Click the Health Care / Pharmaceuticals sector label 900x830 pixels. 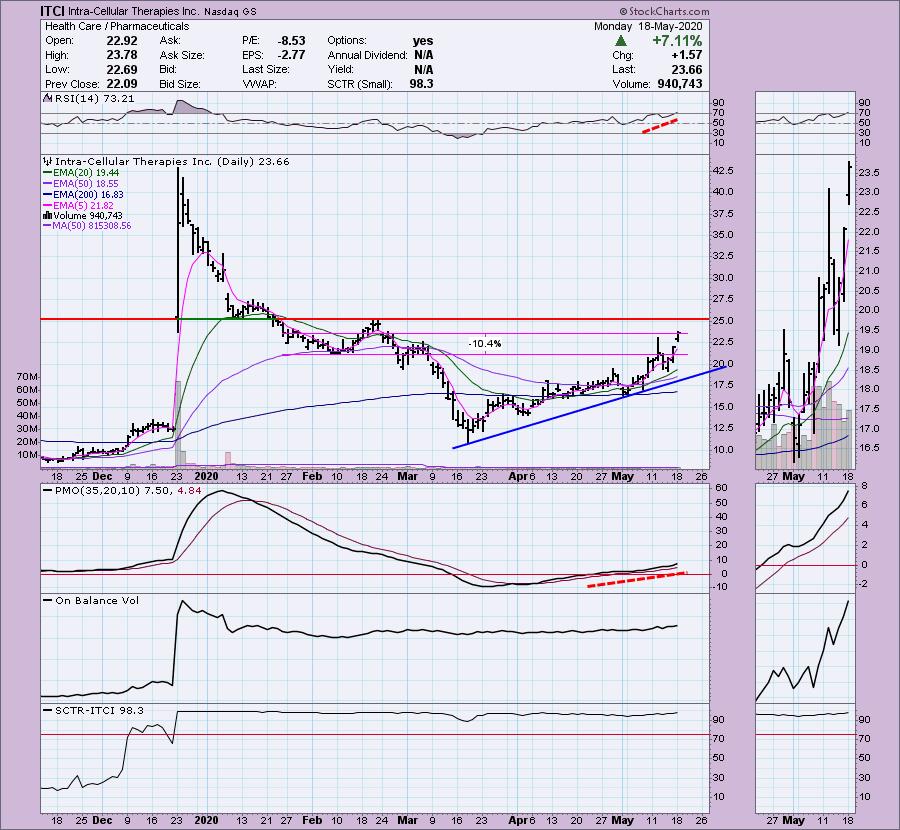117,26
